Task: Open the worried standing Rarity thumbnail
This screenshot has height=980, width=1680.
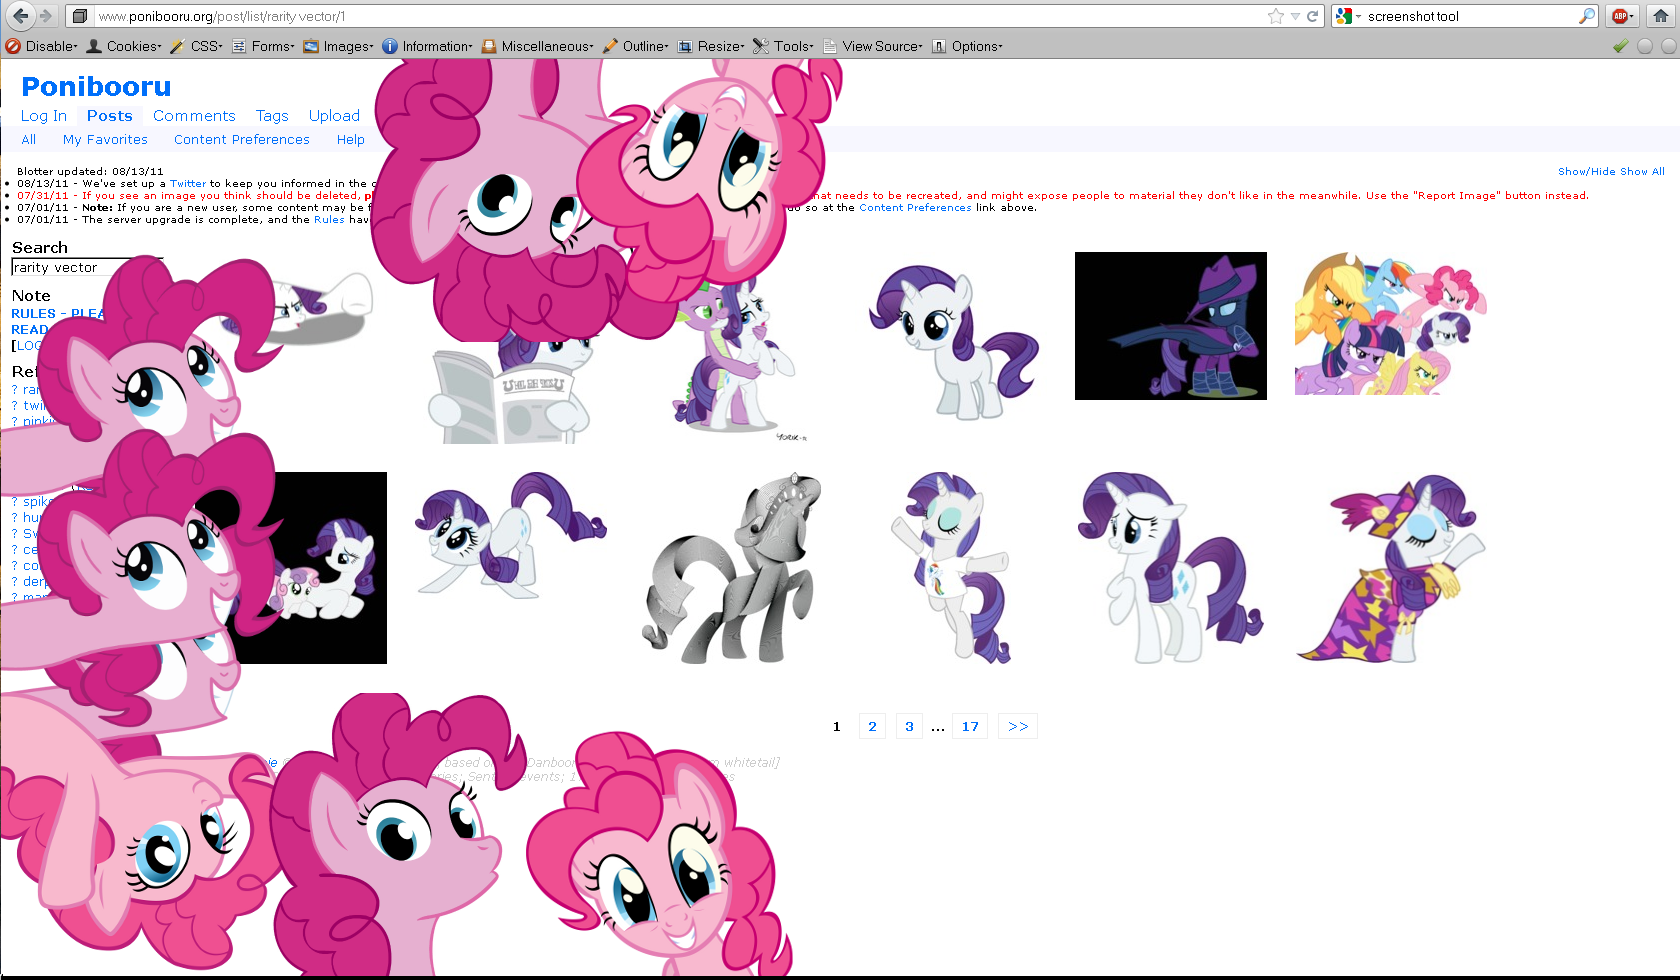Action: 1171,568
